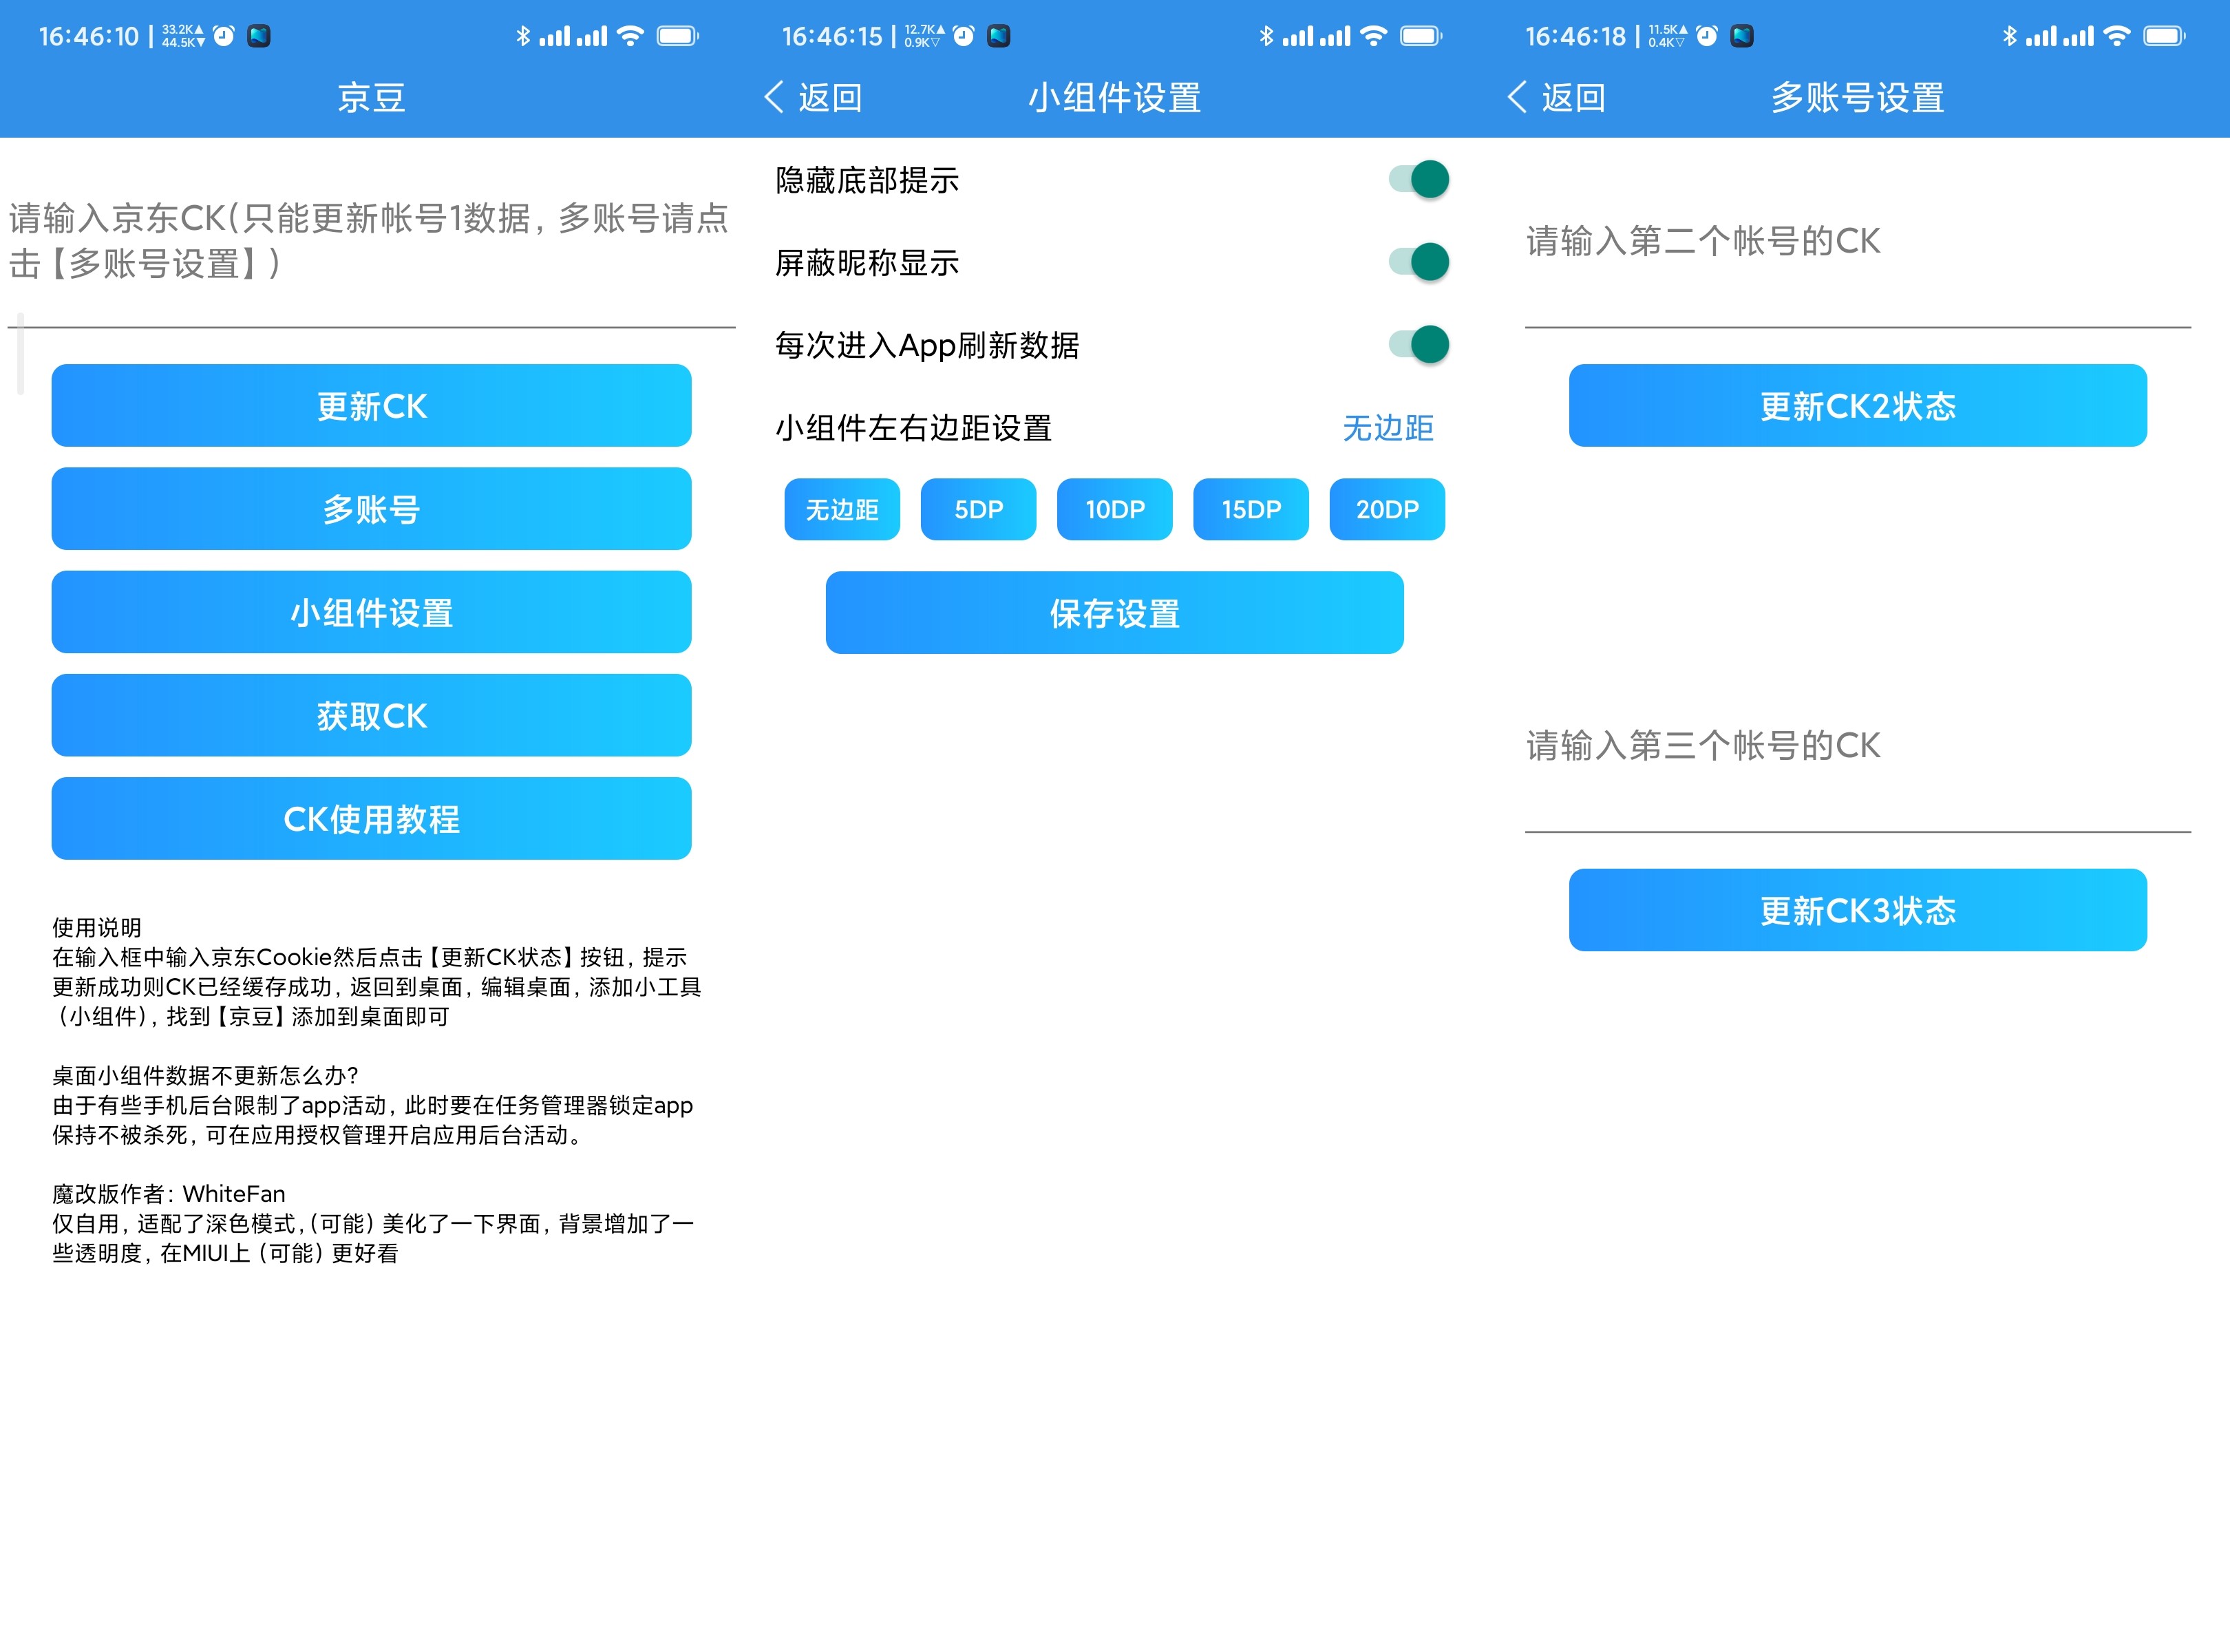Tap the 更新CK3状态 button

1857,909
